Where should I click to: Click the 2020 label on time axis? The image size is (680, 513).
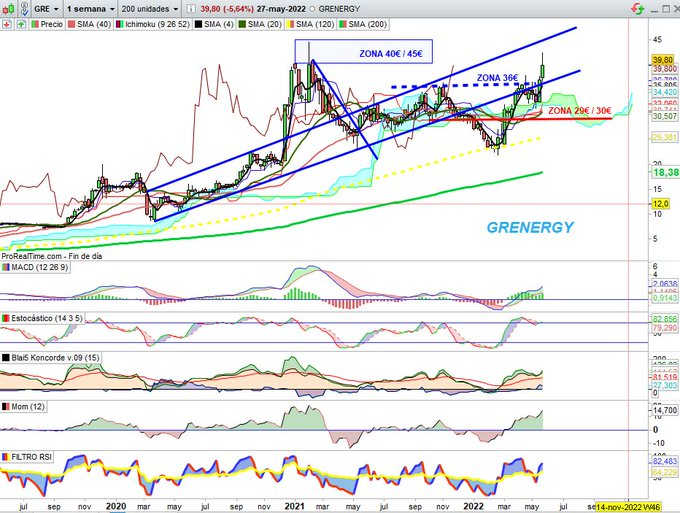pos(116,506)
